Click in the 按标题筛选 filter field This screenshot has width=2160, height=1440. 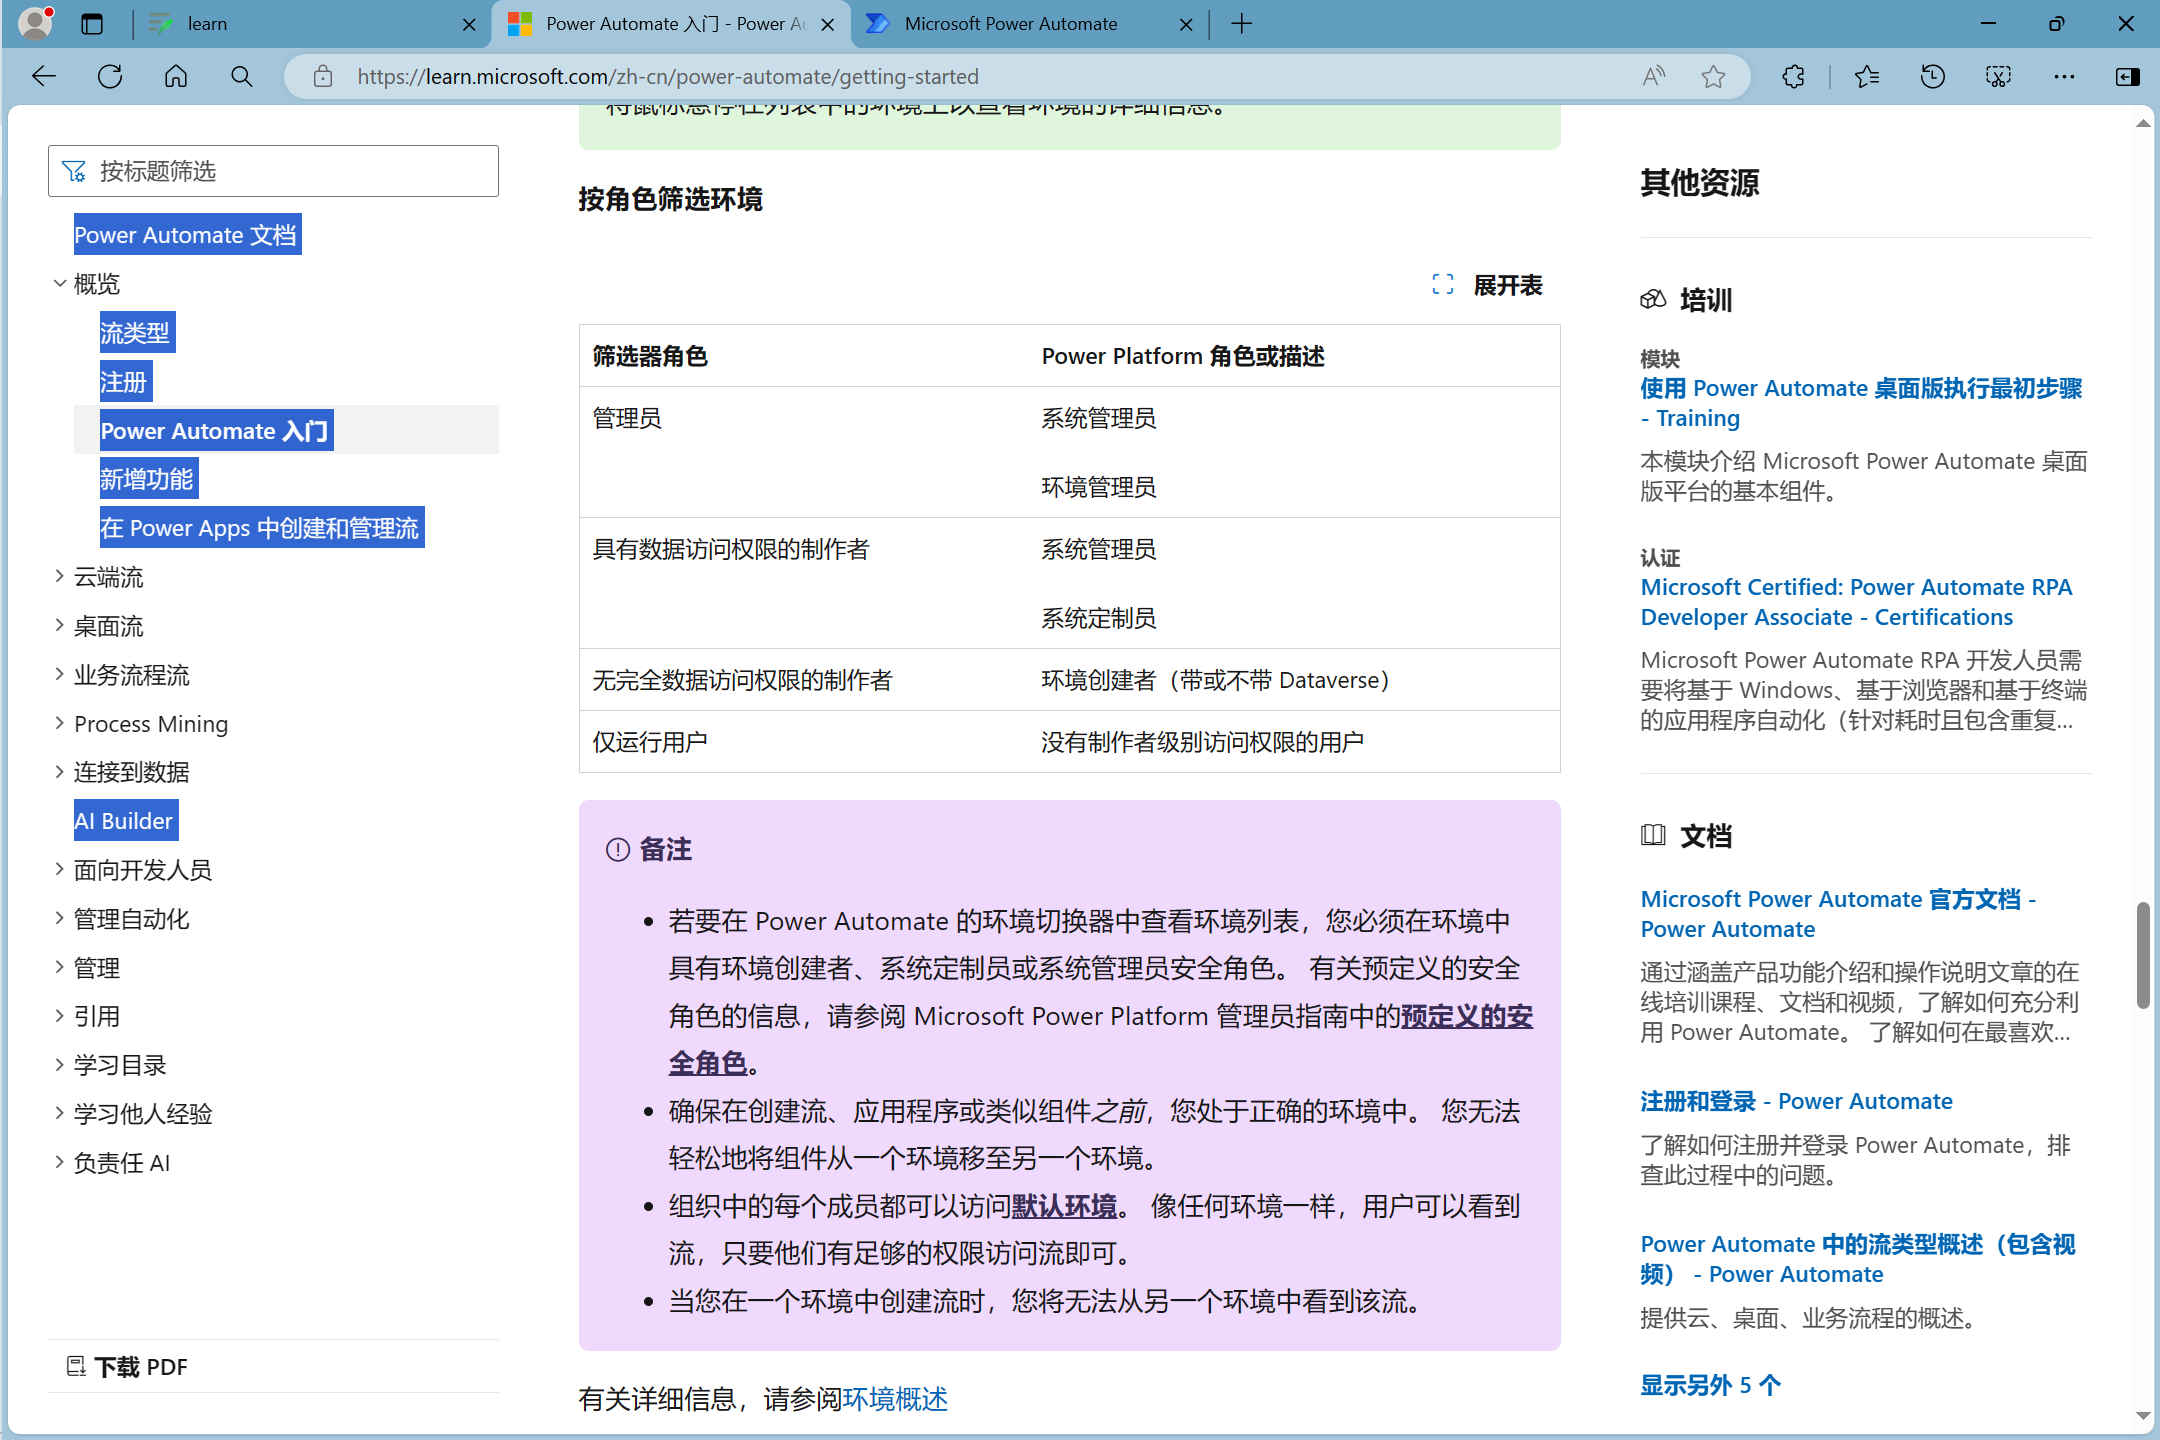click(x=273, y=171)
